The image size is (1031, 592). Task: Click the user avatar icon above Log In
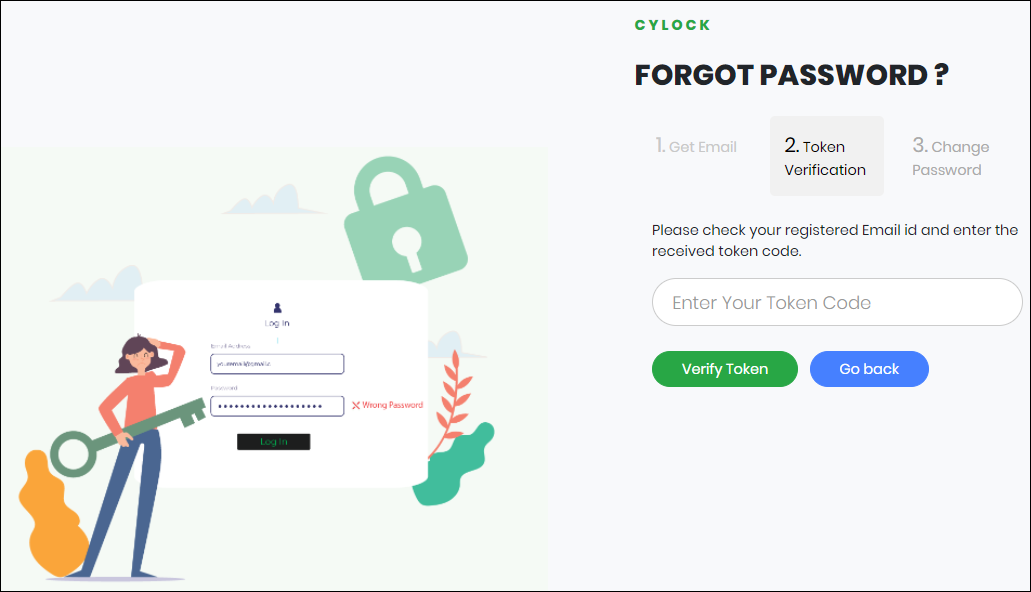pyautogui.click(x=277, y=308)
